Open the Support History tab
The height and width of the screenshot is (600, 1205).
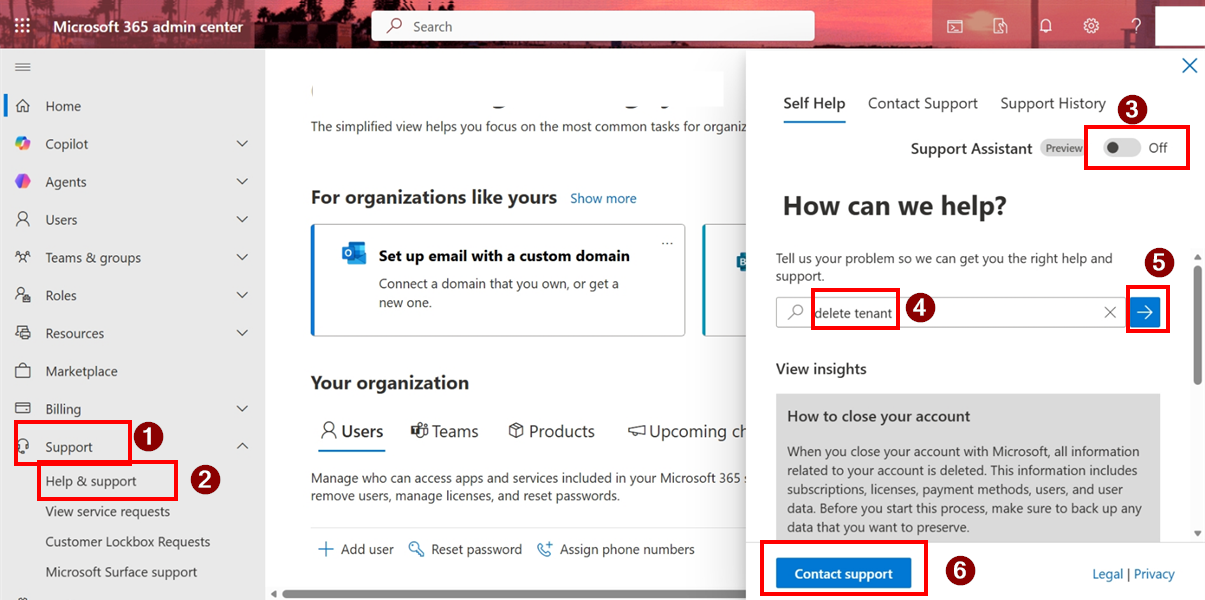click(x=1053, y=104)
